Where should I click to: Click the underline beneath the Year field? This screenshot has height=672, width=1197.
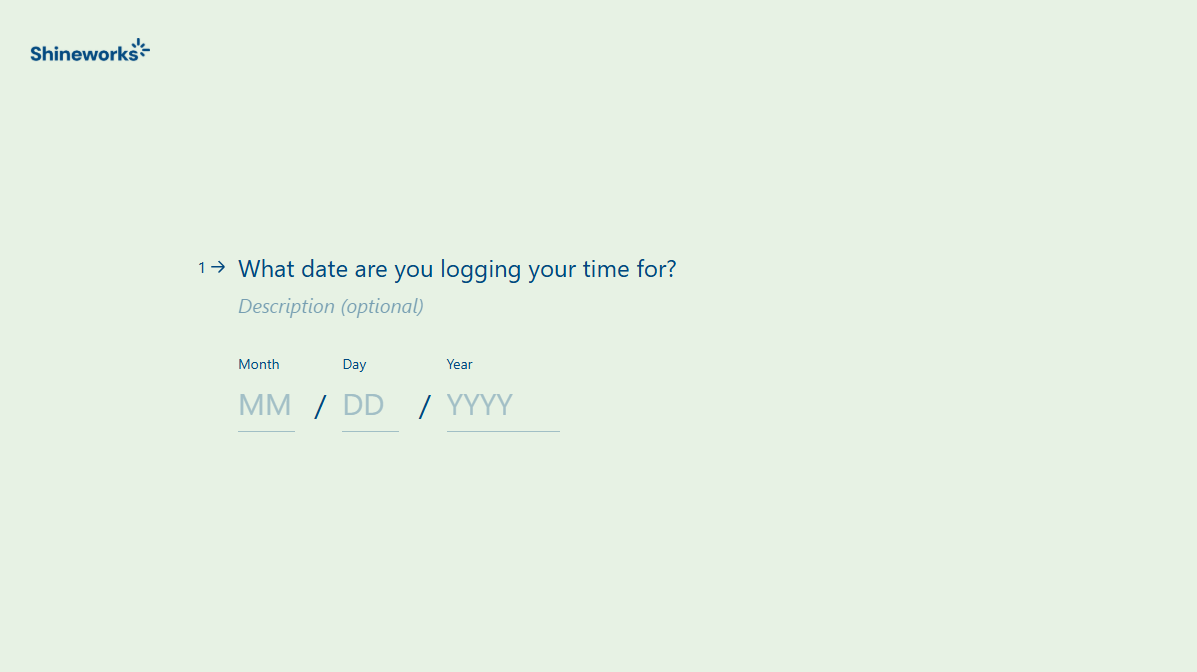[x=503, y=431]
